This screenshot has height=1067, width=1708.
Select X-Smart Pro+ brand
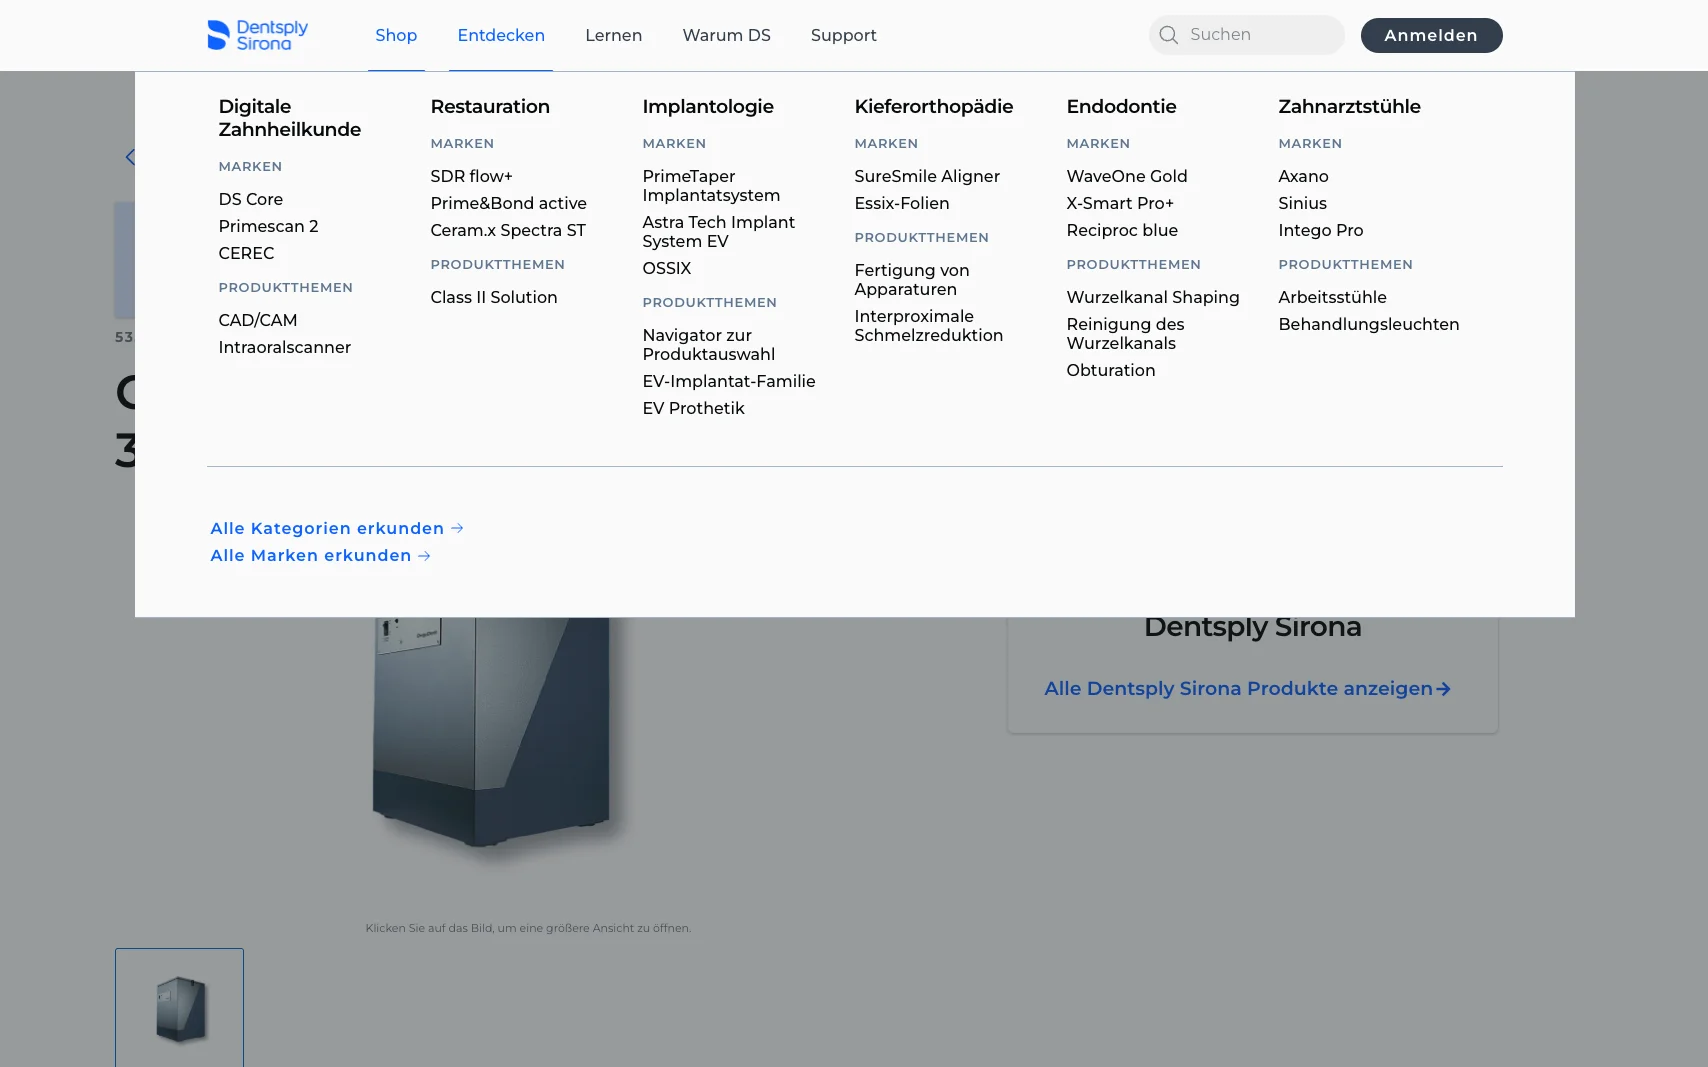point(1120,203)
